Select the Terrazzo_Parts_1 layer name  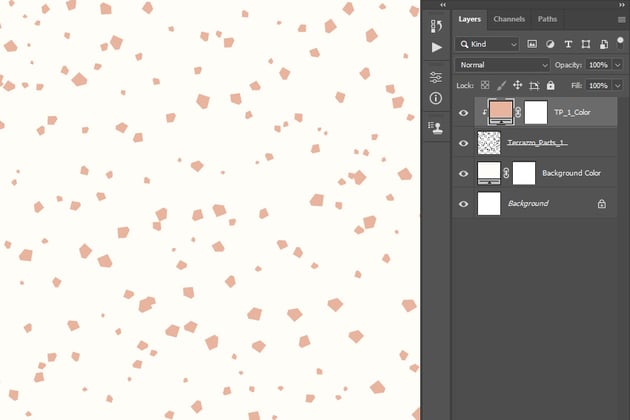[537, 143]
